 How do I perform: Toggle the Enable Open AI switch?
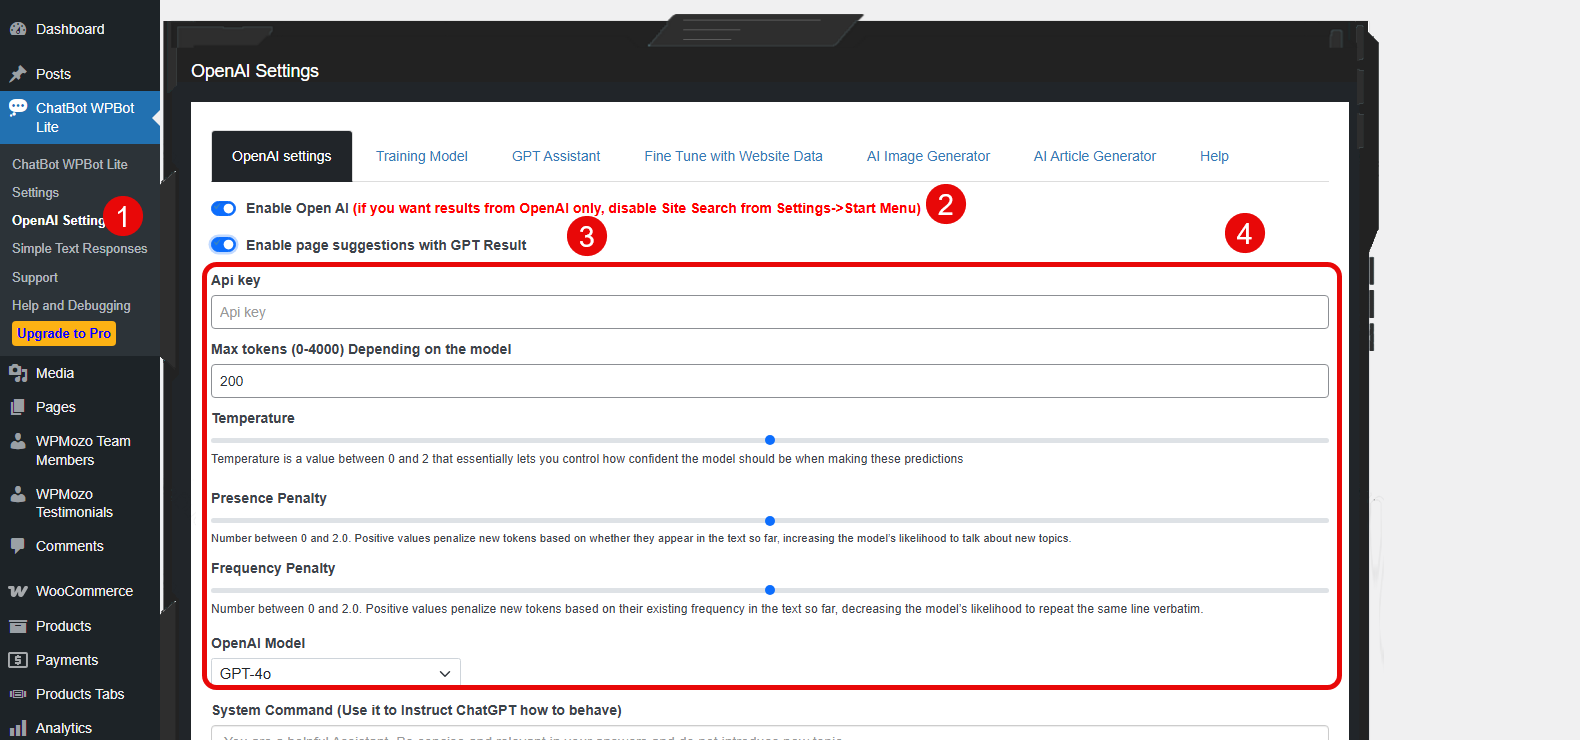pos(223,208)
